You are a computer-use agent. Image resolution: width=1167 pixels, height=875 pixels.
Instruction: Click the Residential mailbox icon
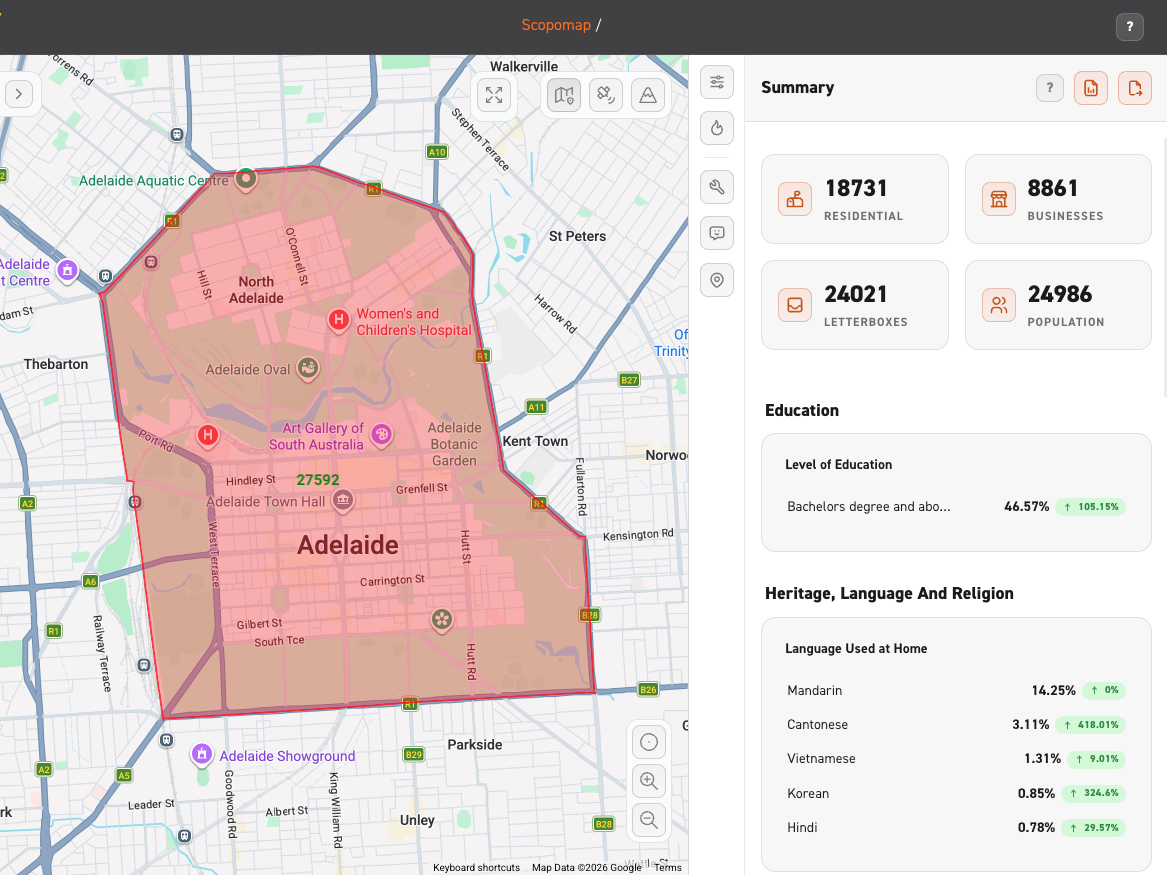795,199
